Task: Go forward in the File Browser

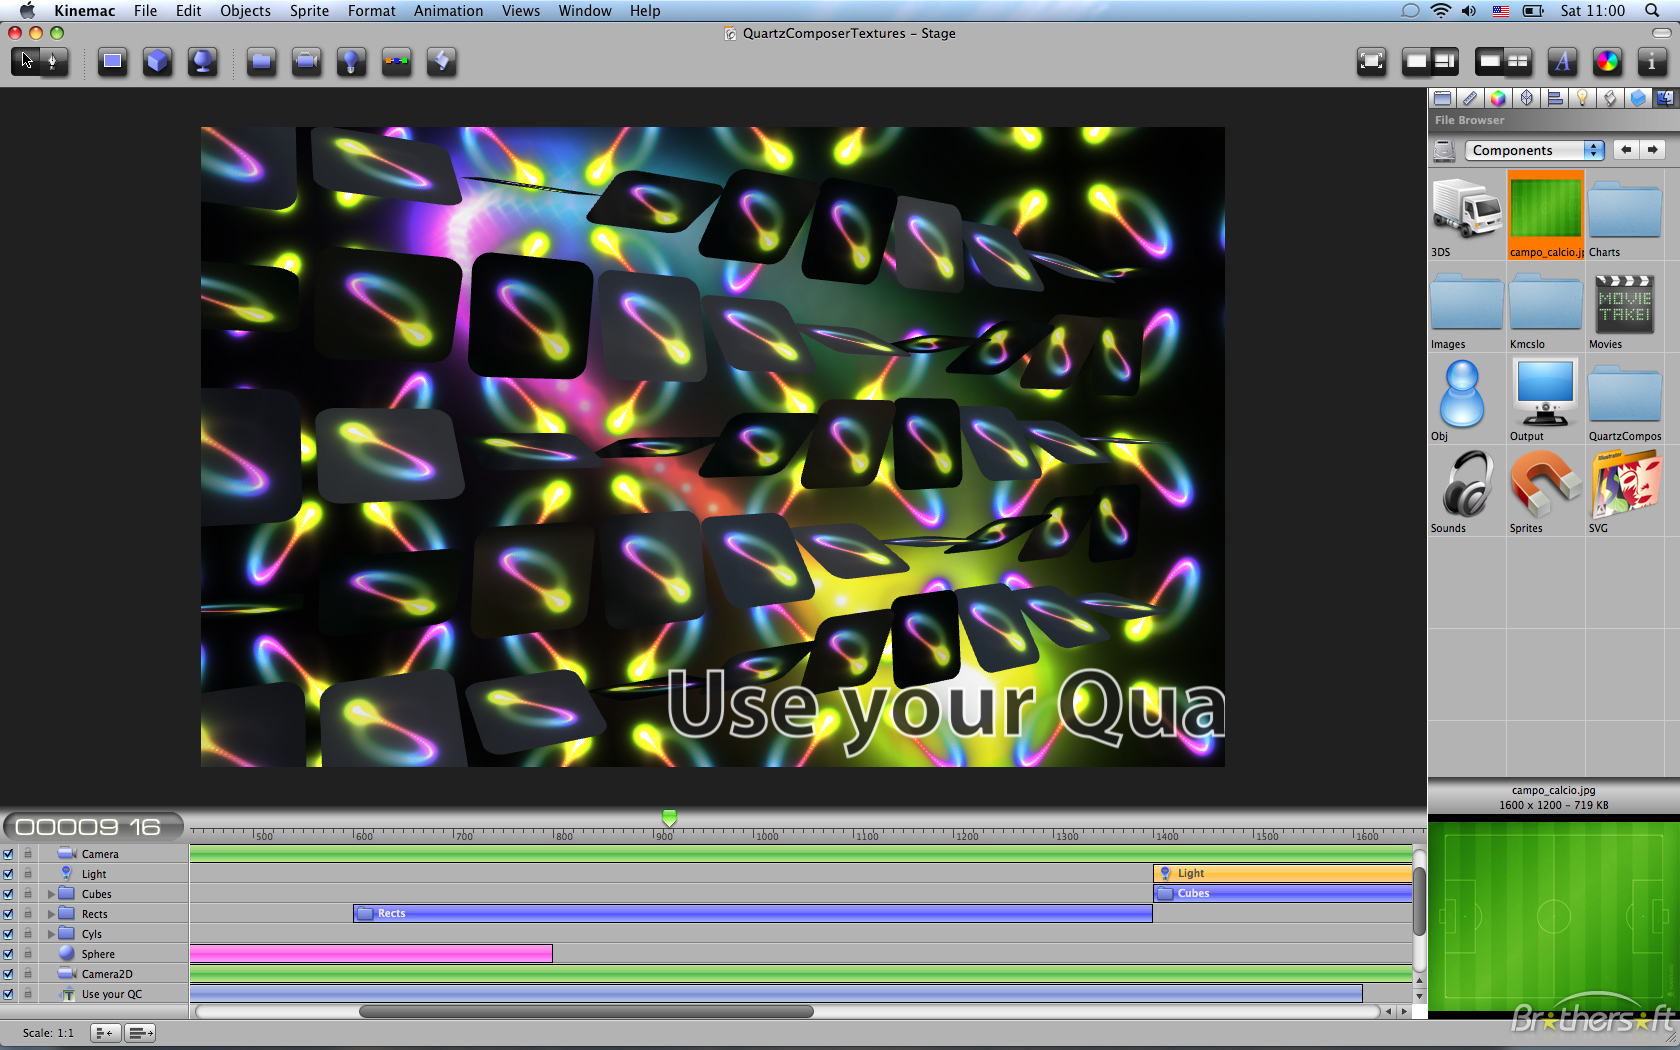Action: 1653,150
